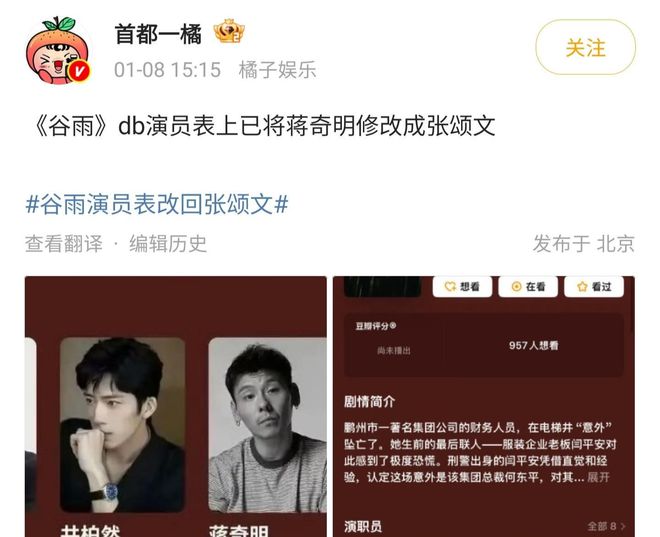Open the 首都一橘 profile avatar
The width and height of the screenshot is (660, 537).
(58, 50)
